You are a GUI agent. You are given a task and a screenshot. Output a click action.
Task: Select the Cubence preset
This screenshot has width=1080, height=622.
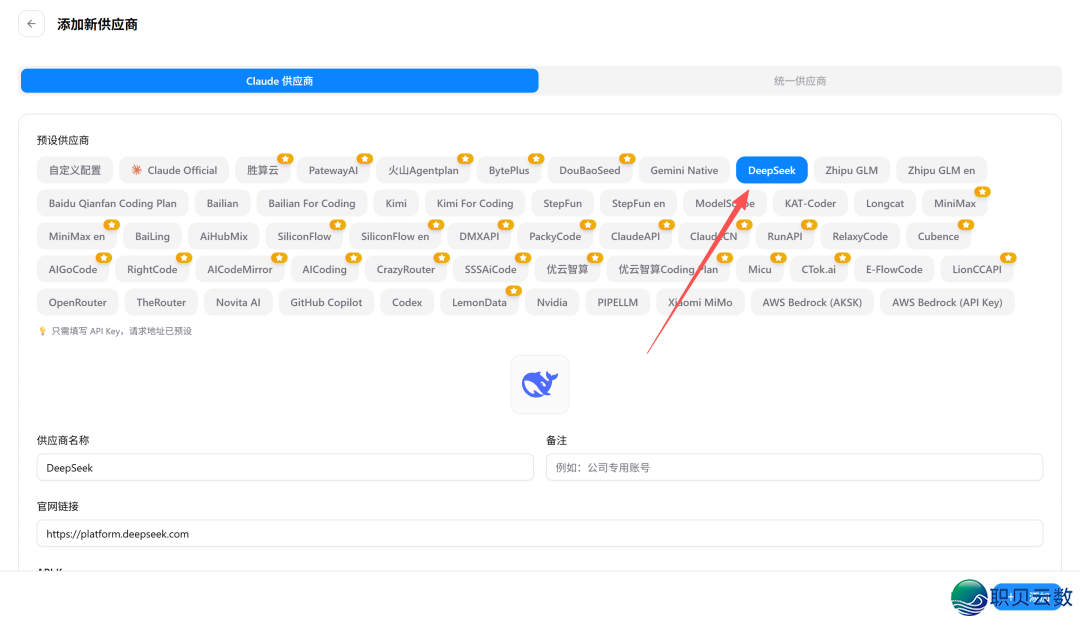(938, 236)
